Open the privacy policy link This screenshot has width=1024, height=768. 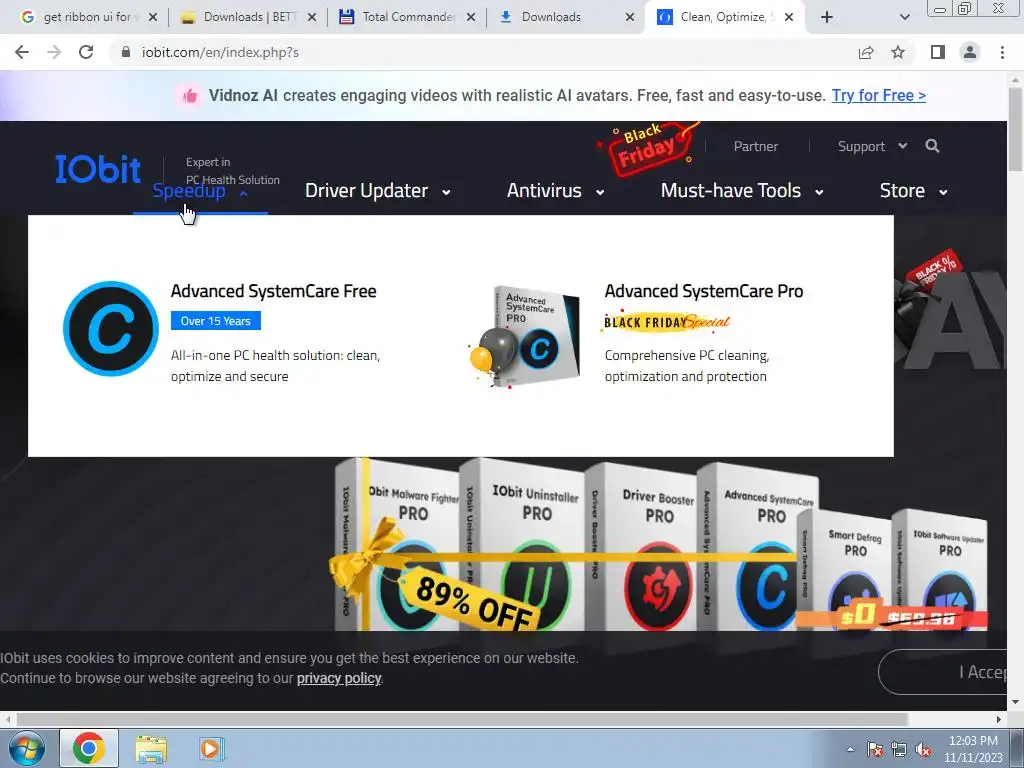click(x=339, y=678)
